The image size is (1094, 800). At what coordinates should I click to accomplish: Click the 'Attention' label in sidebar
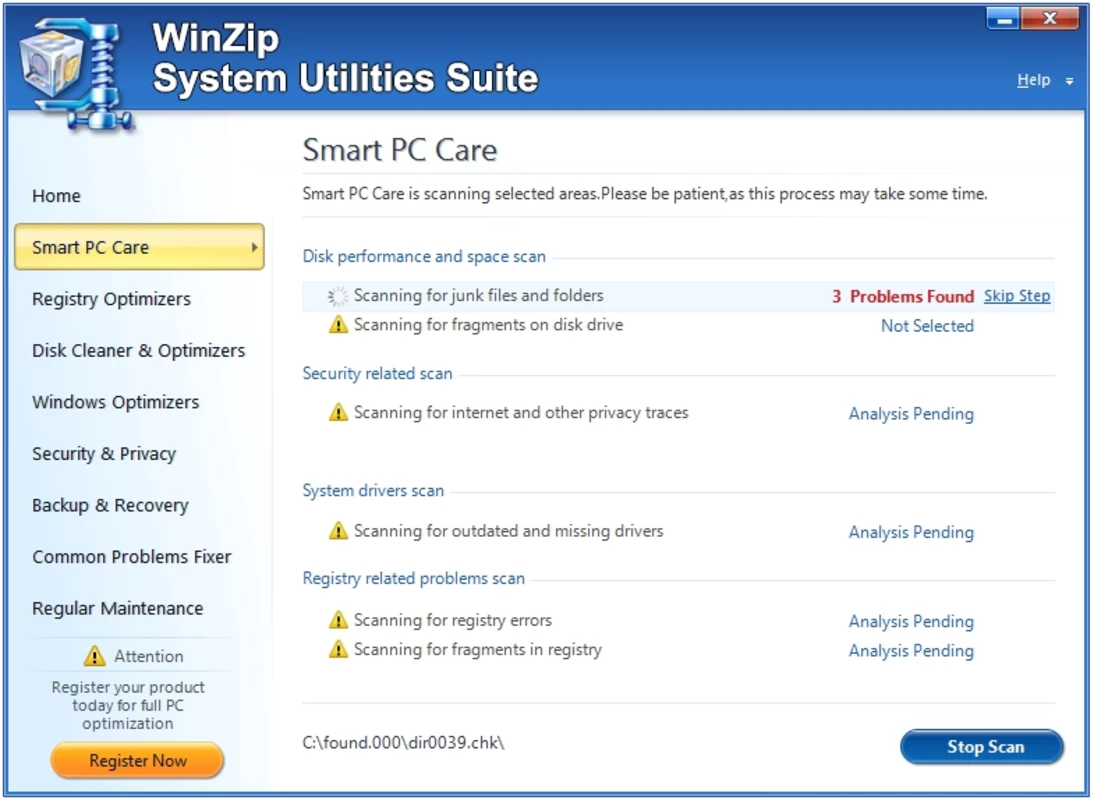click(149, 656)
